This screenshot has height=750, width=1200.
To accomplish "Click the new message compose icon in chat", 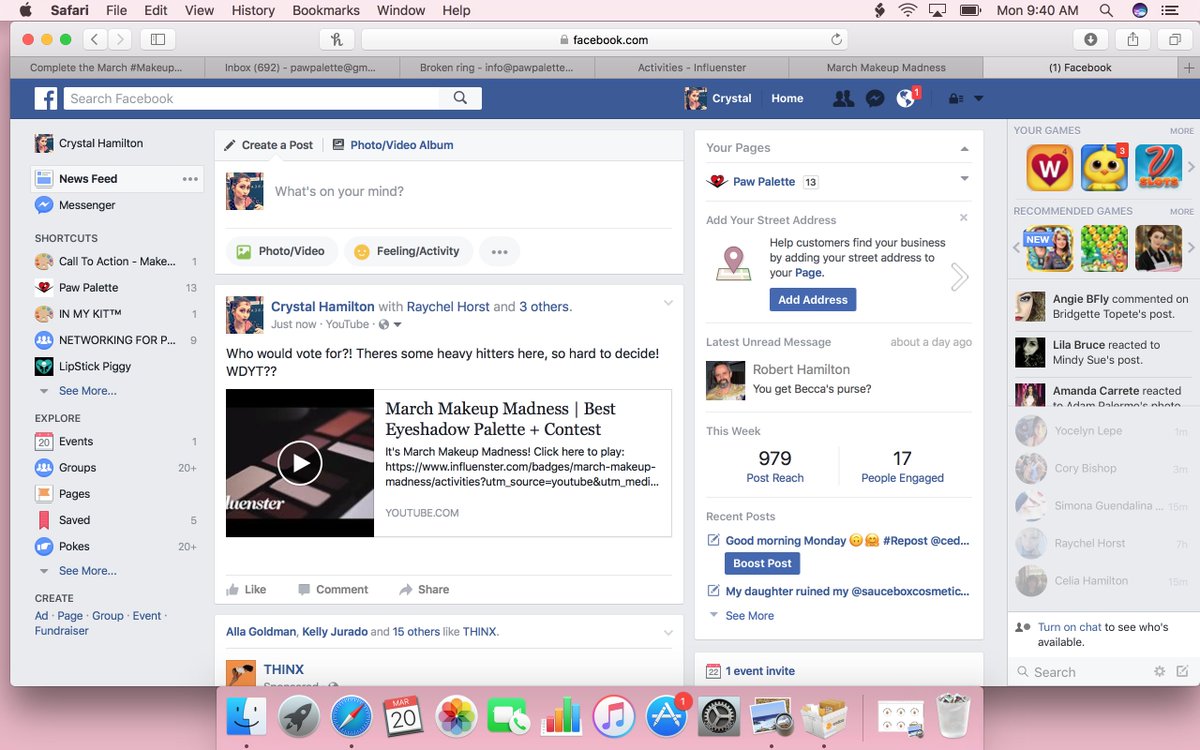I will [1183, 671].
